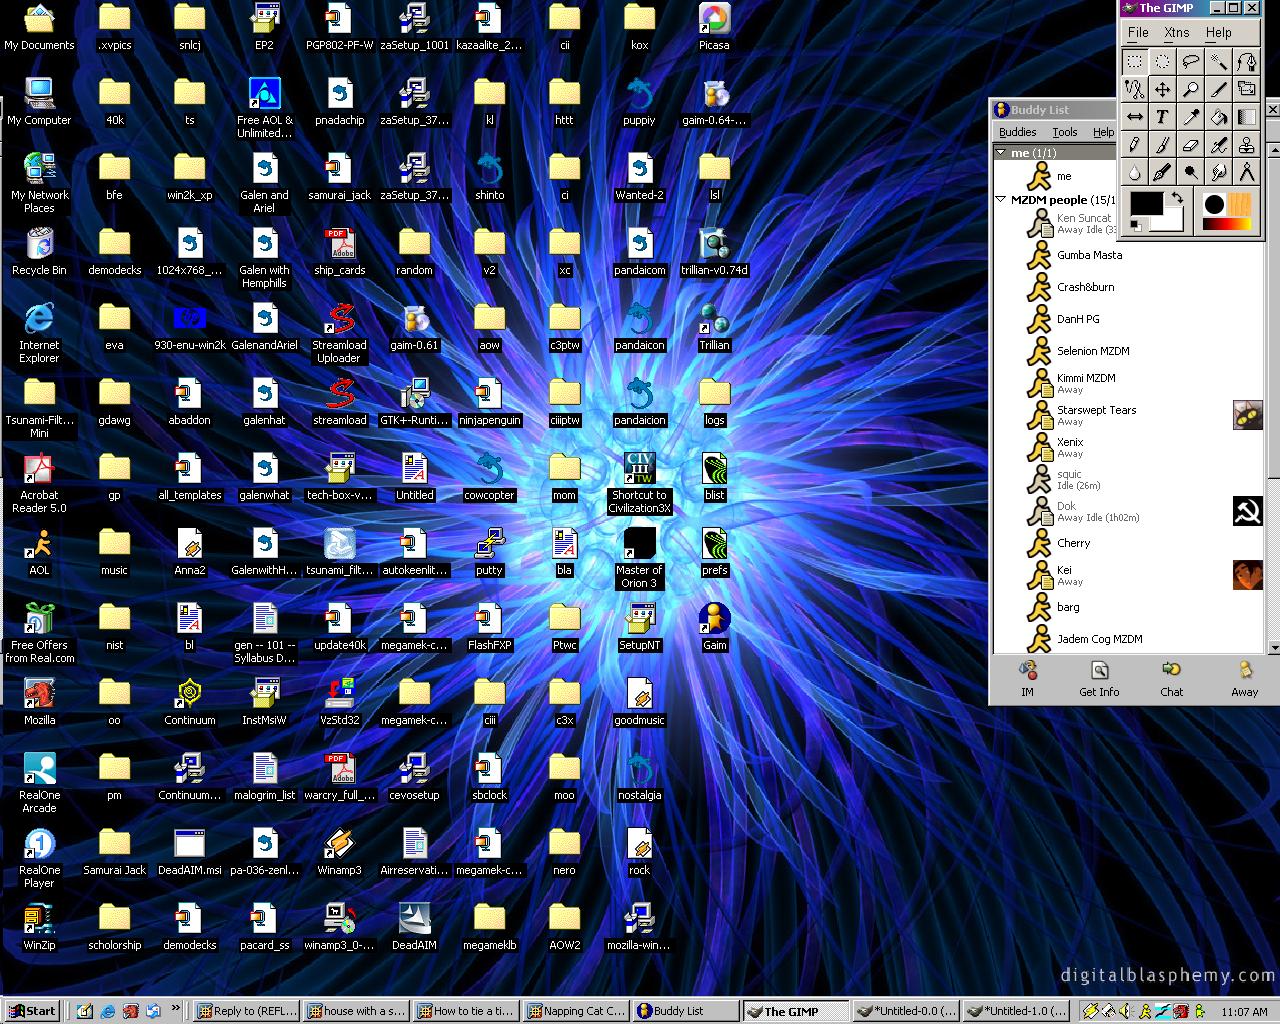The height and width of the screenshot is (1024, 1280).
Task: Choose the Move tool in GIMP toolbox
Action: click(x=1162, y=89)
